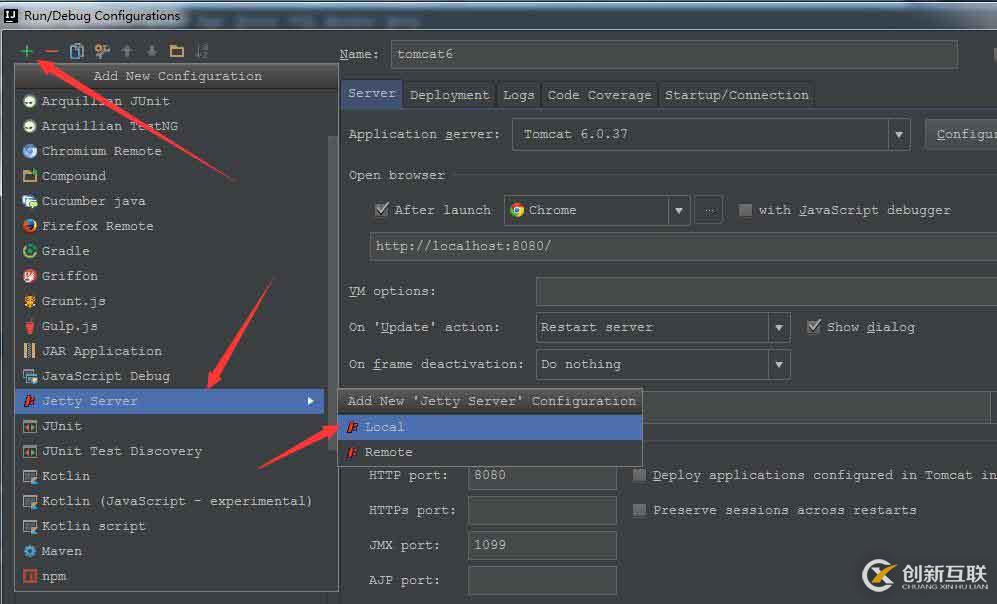This screenshot has width=997, height=604.
Task: Click the red minus Remove Configuration icon
Action: tap(52, 51)
